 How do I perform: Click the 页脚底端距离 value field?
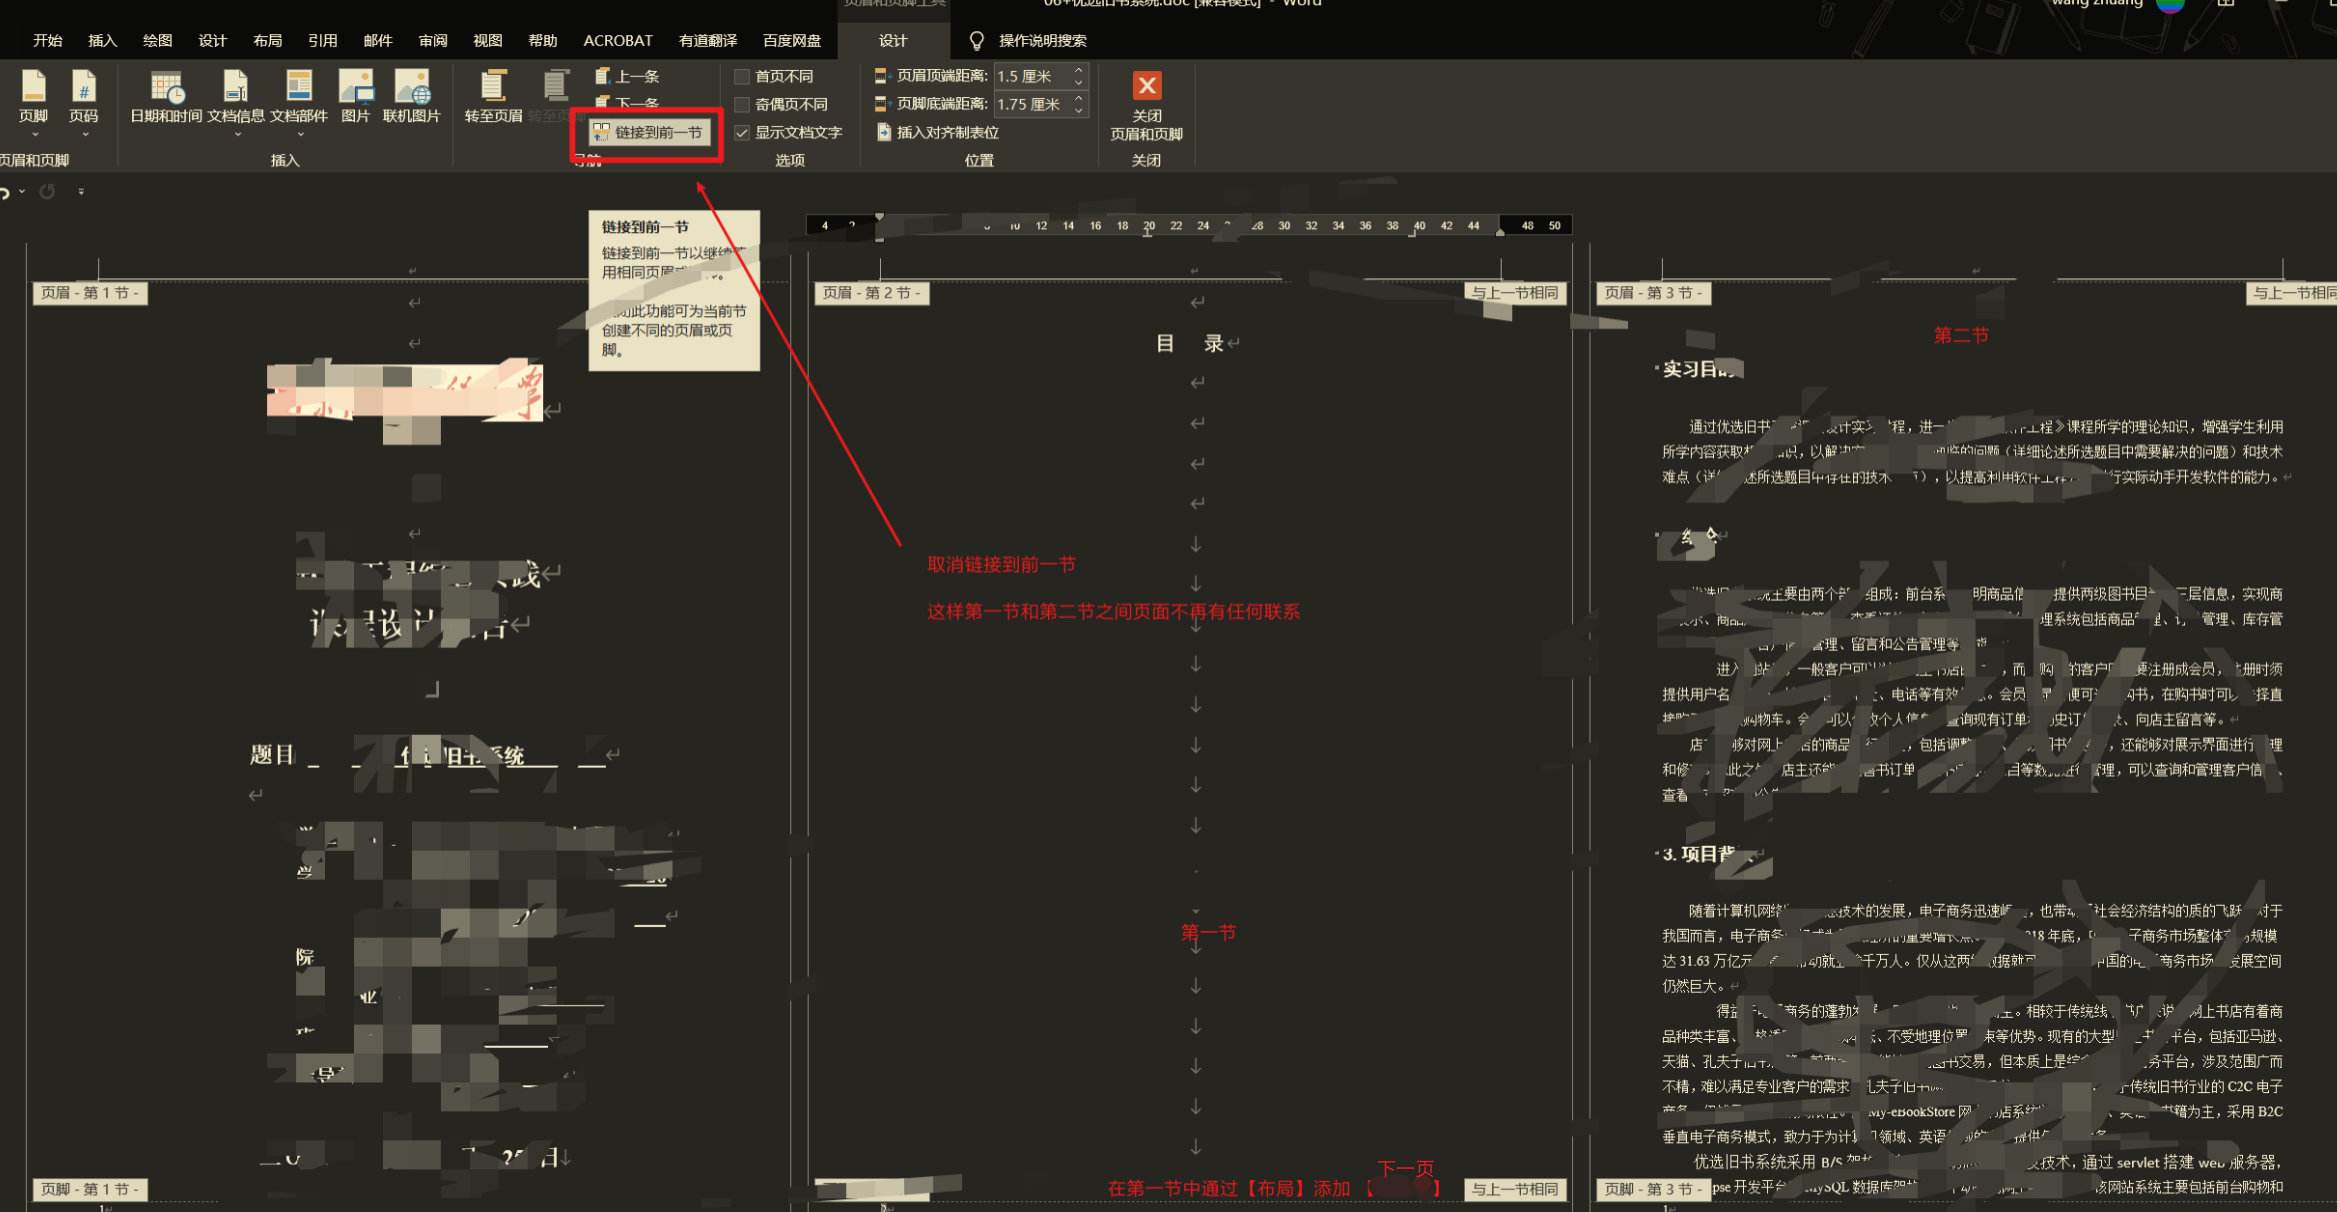point(1030,104)
